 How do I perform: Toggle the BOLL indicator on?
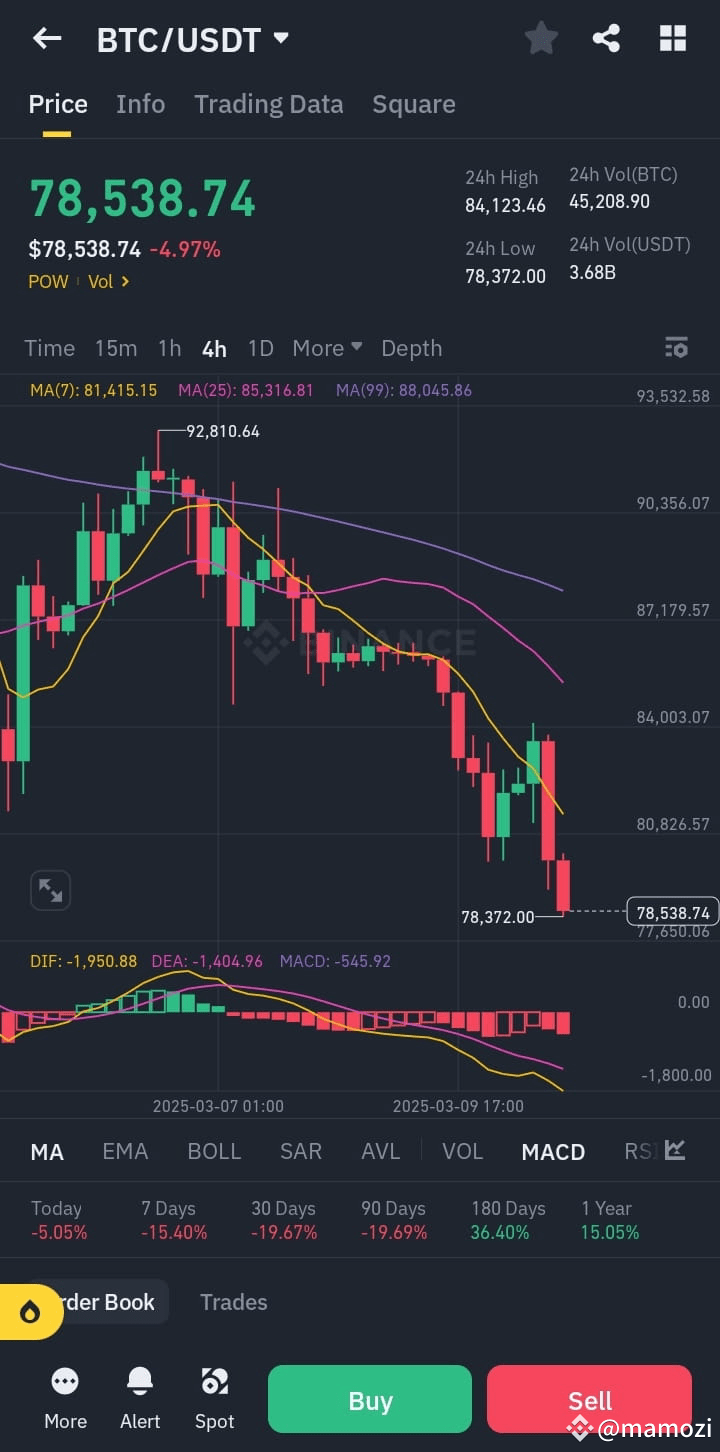click(x=214, y=1151)
